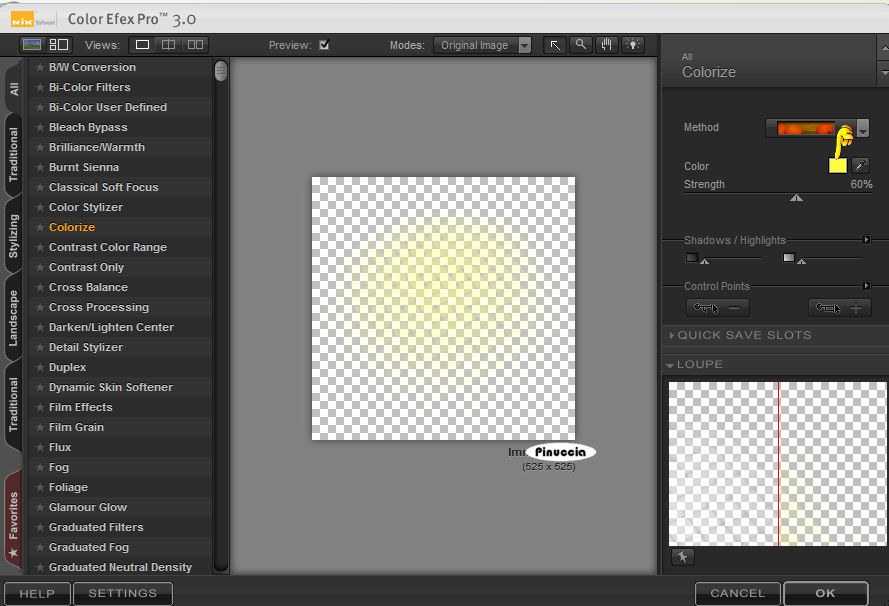Image resolution: width=889 pixels, height=606 pixels.
Task: Select the Dynamic Skin Softener filter
Action: pos(111,387)
